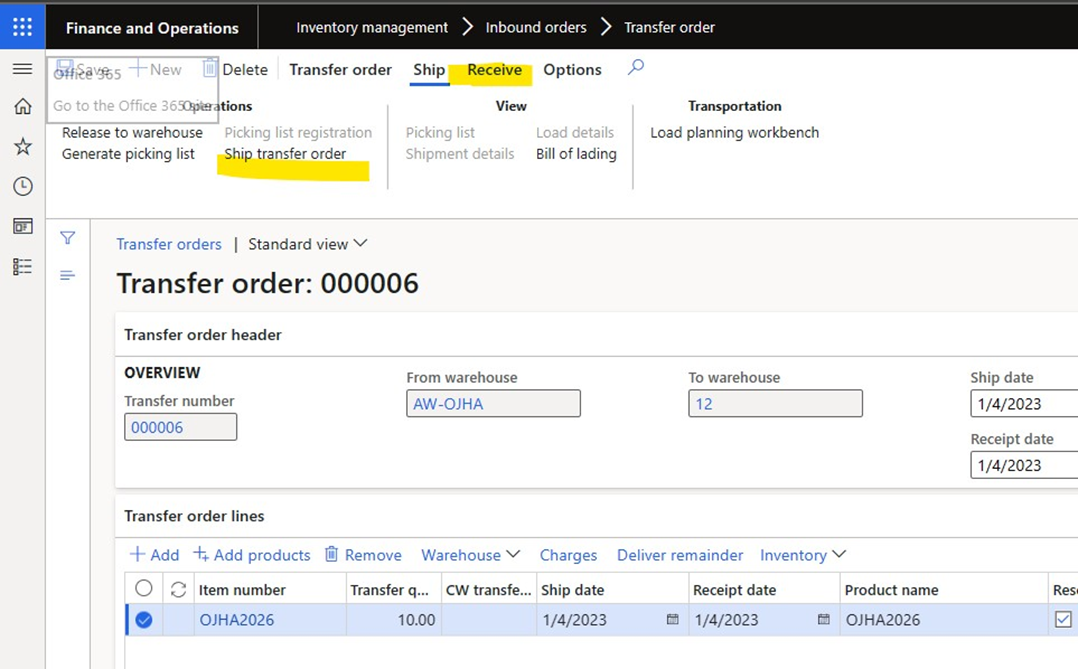Remove the selected transfer order line
The width and height of the screenshot is (1078, 669).
pyautogui.click(x=363, y=555)
